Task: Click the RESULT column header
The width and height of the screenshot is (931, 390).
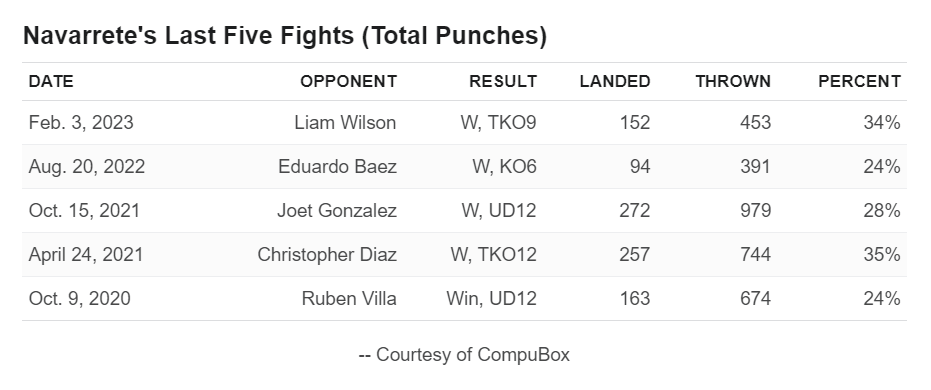Action: pos(503,81)
